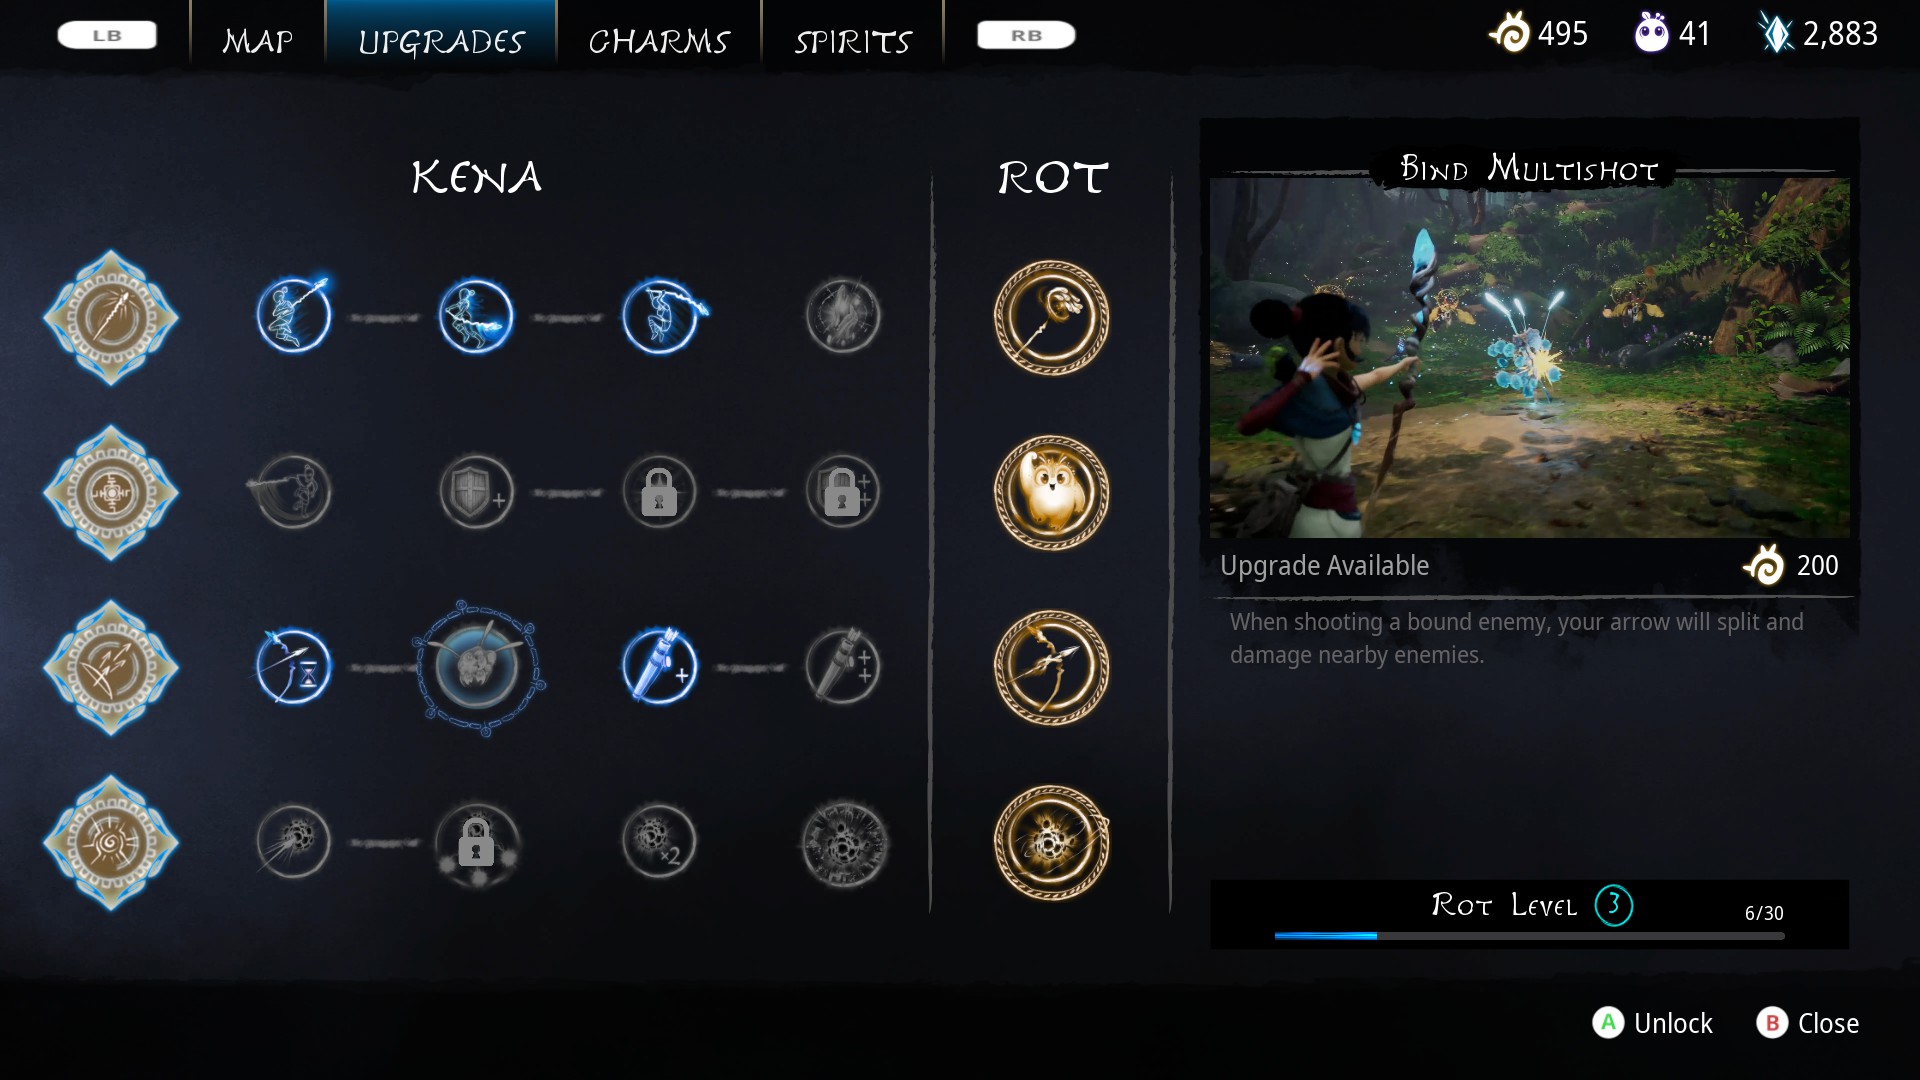Select the first blue staff attack upgrade
The image size is (1920, 1080).
tap(293, 316)
